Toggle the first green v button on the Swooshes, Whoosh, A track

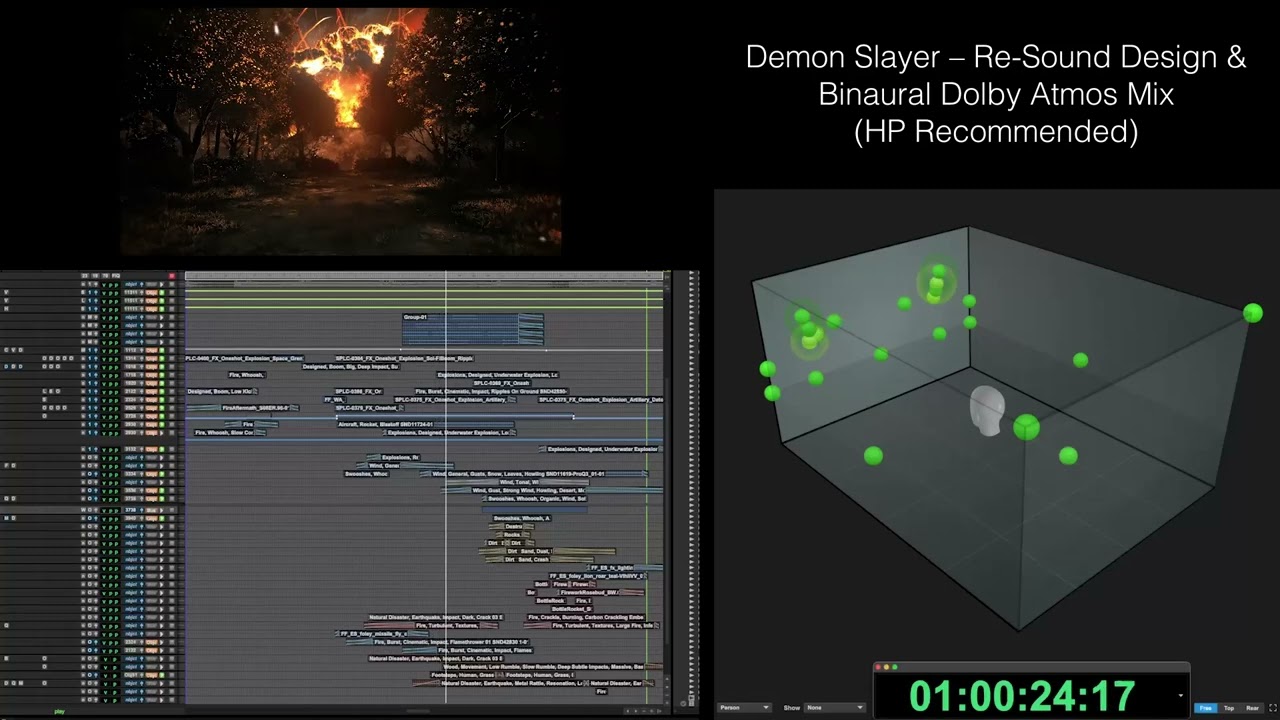tap(104, 518)
